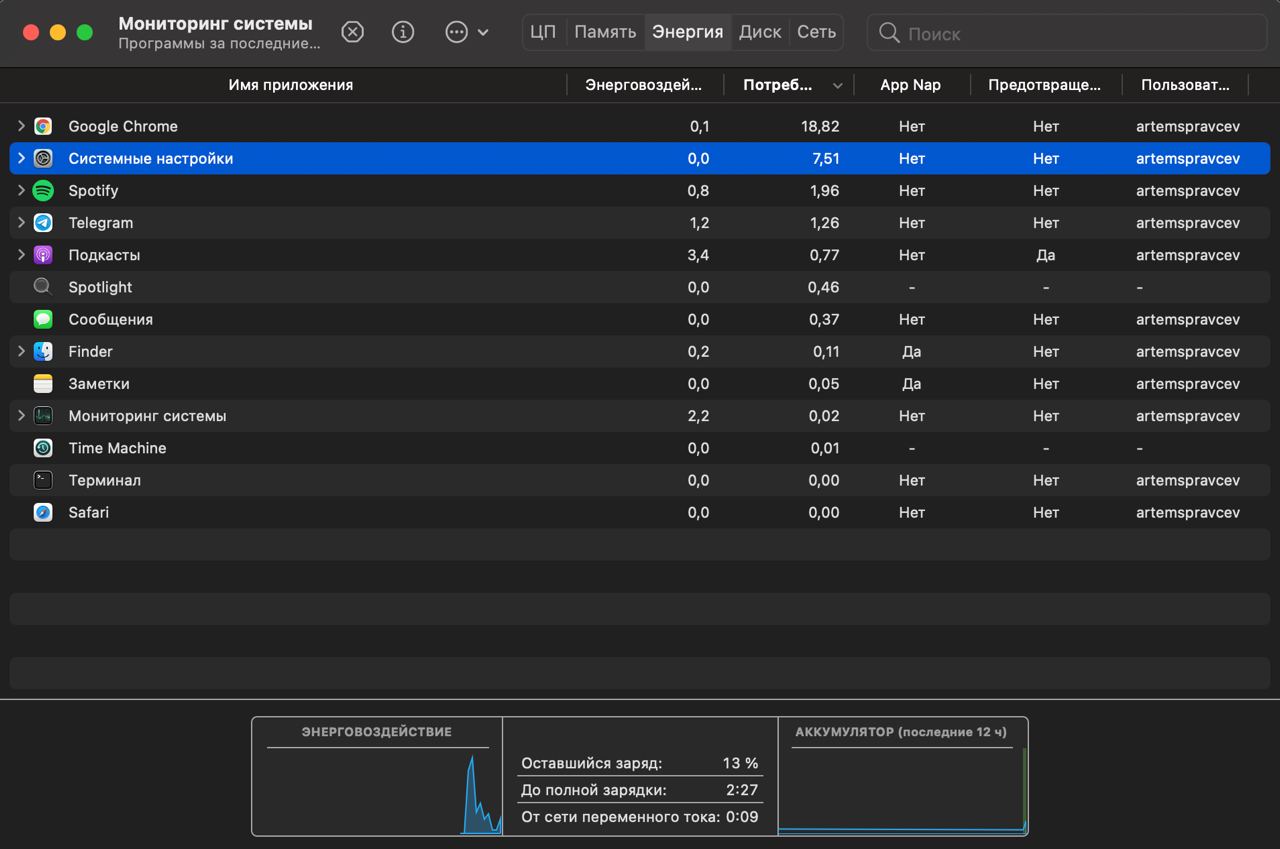Sort by Пользователь column header
This screenshot has height=849, width=1280.
coord(1185,85)
